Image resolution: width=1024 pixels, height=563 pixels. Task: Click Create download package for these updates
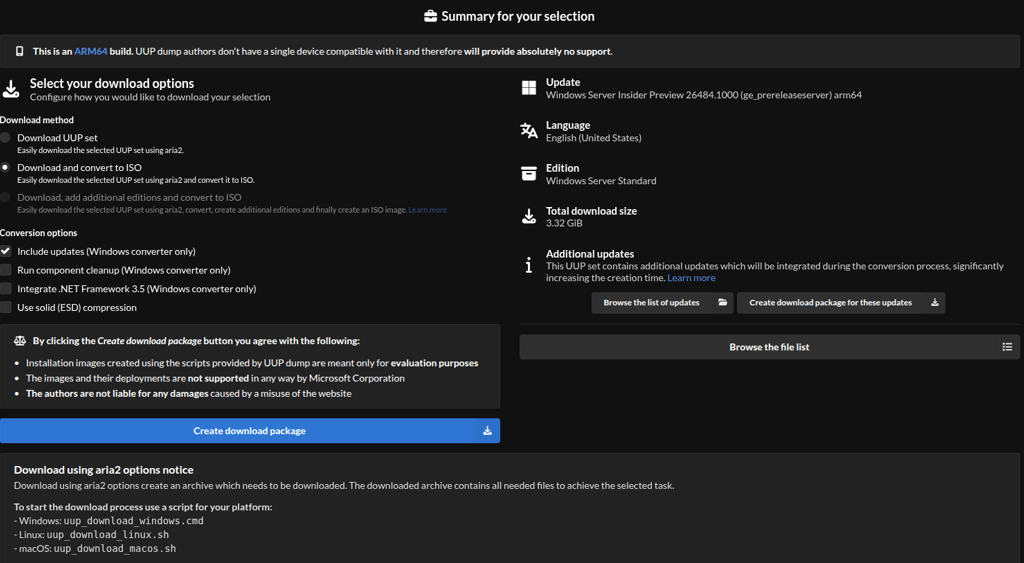coord(840,303)
